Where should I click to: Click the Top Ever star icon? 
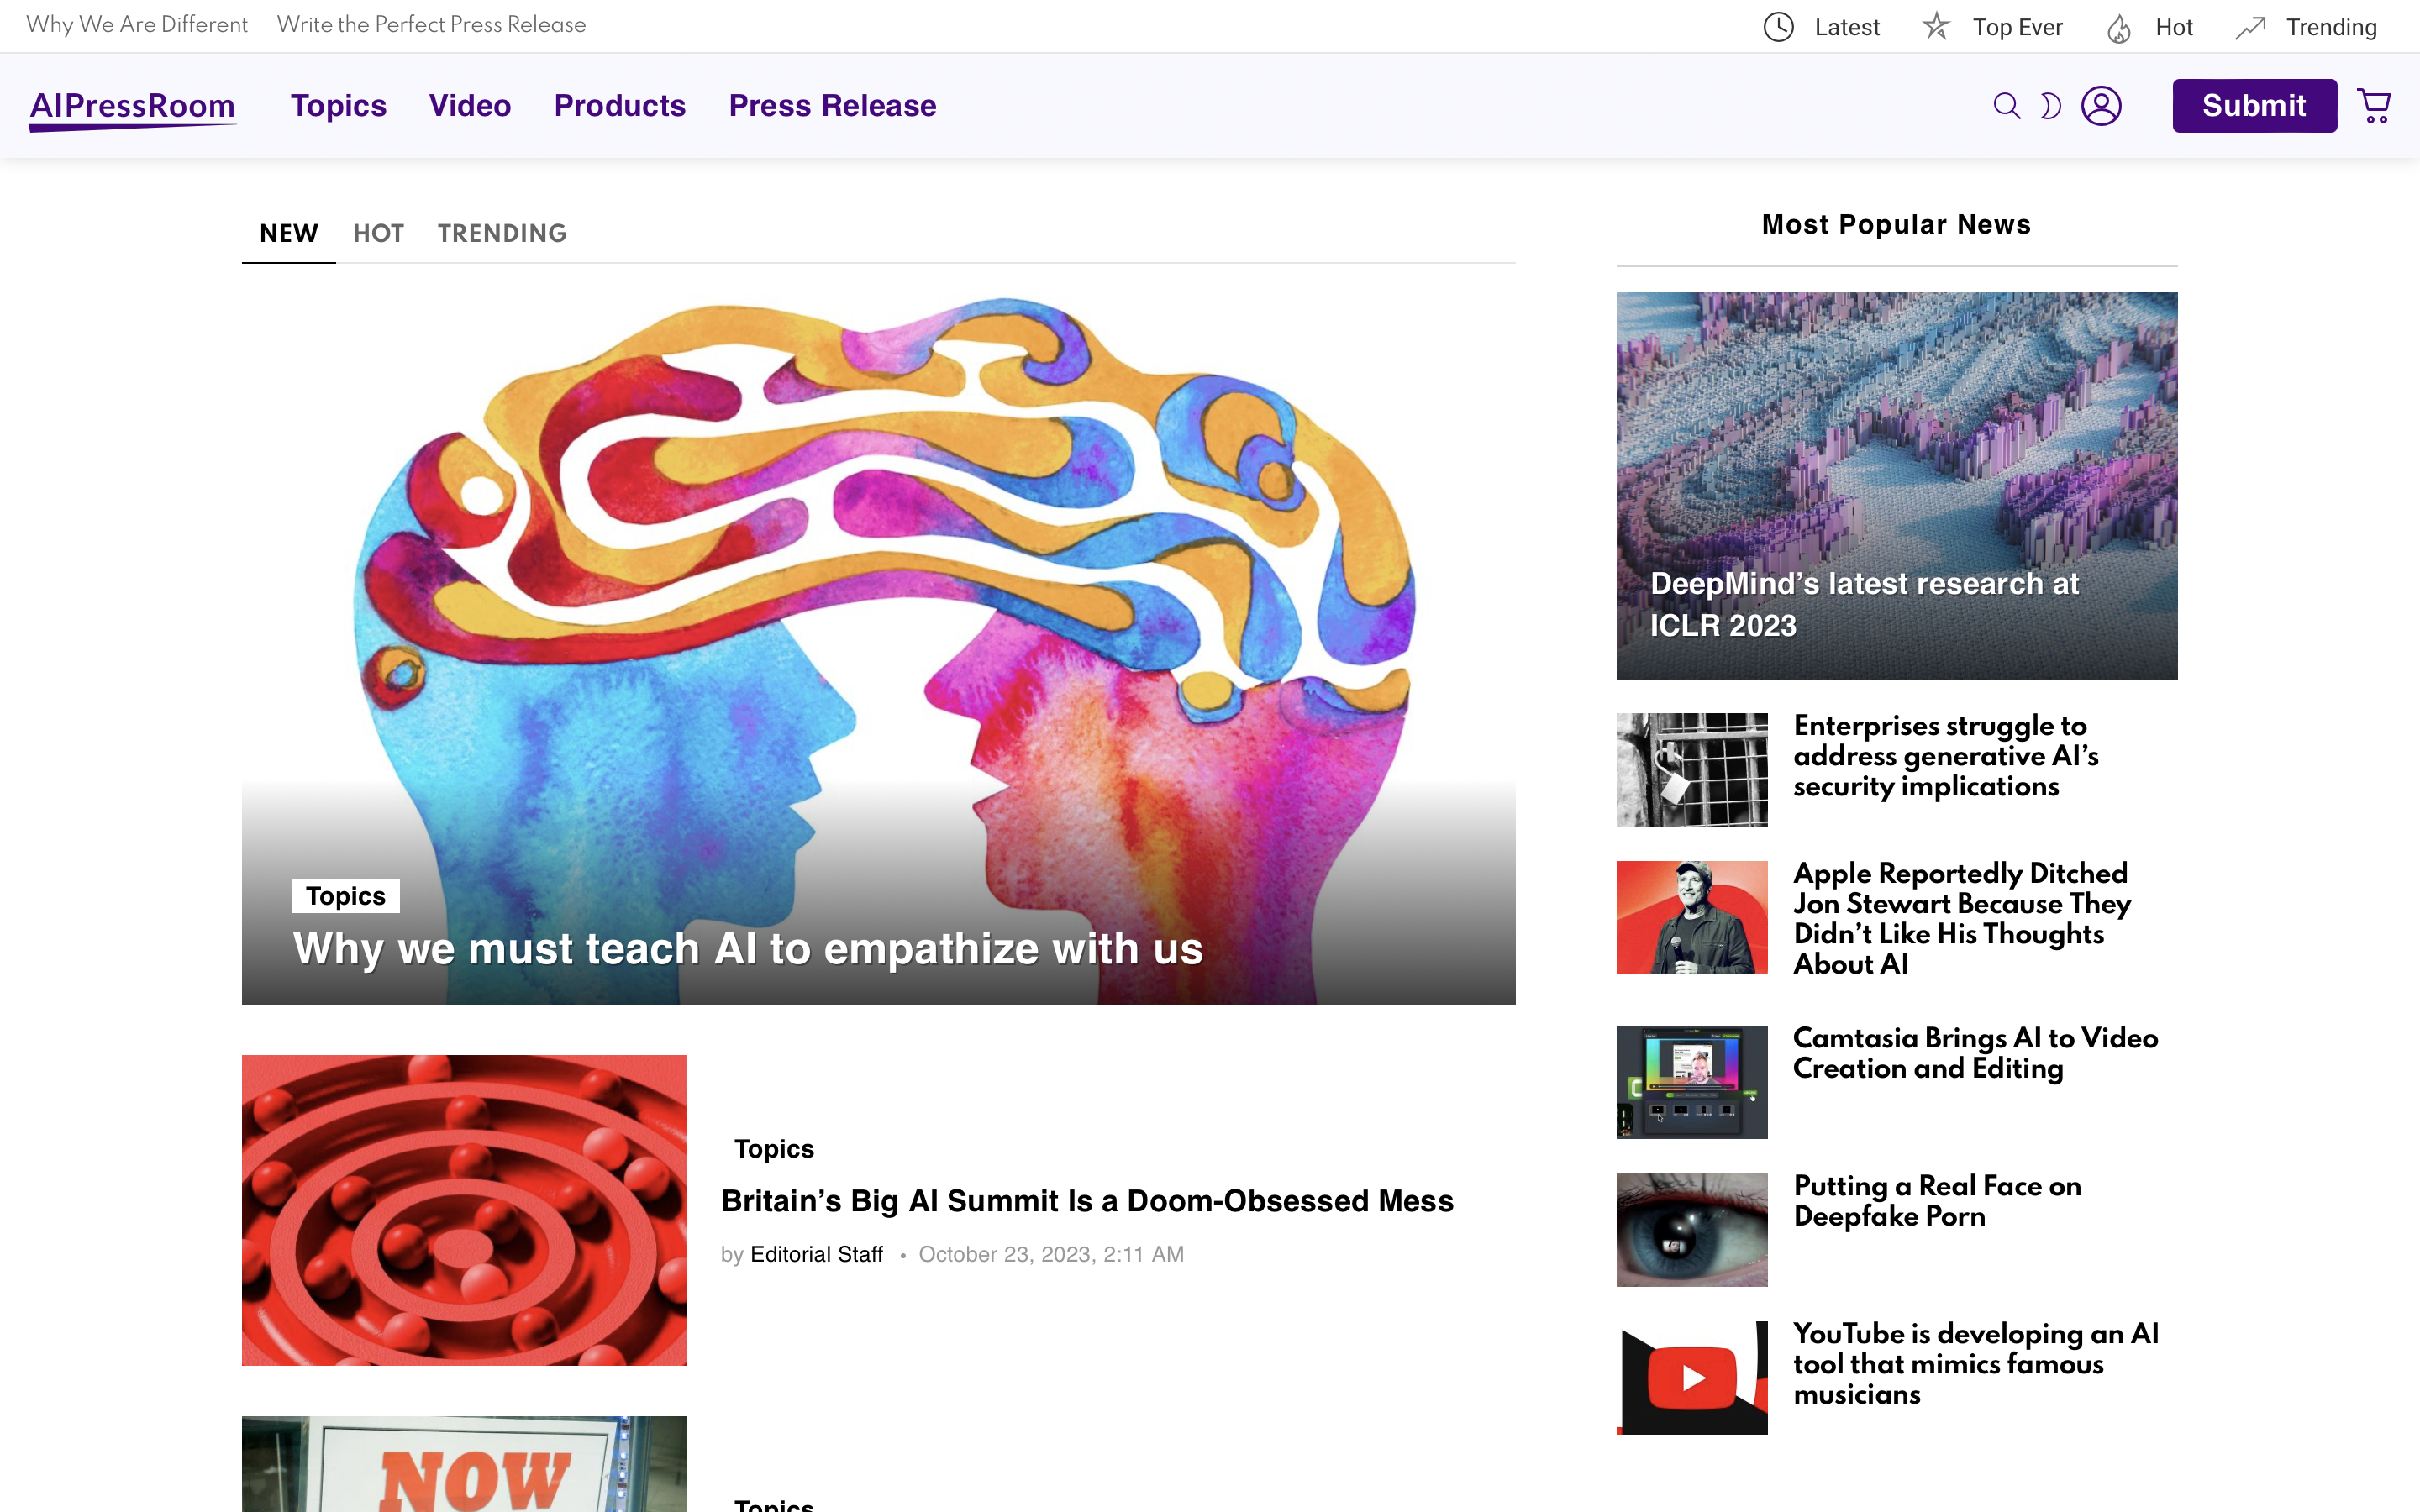1936,27
